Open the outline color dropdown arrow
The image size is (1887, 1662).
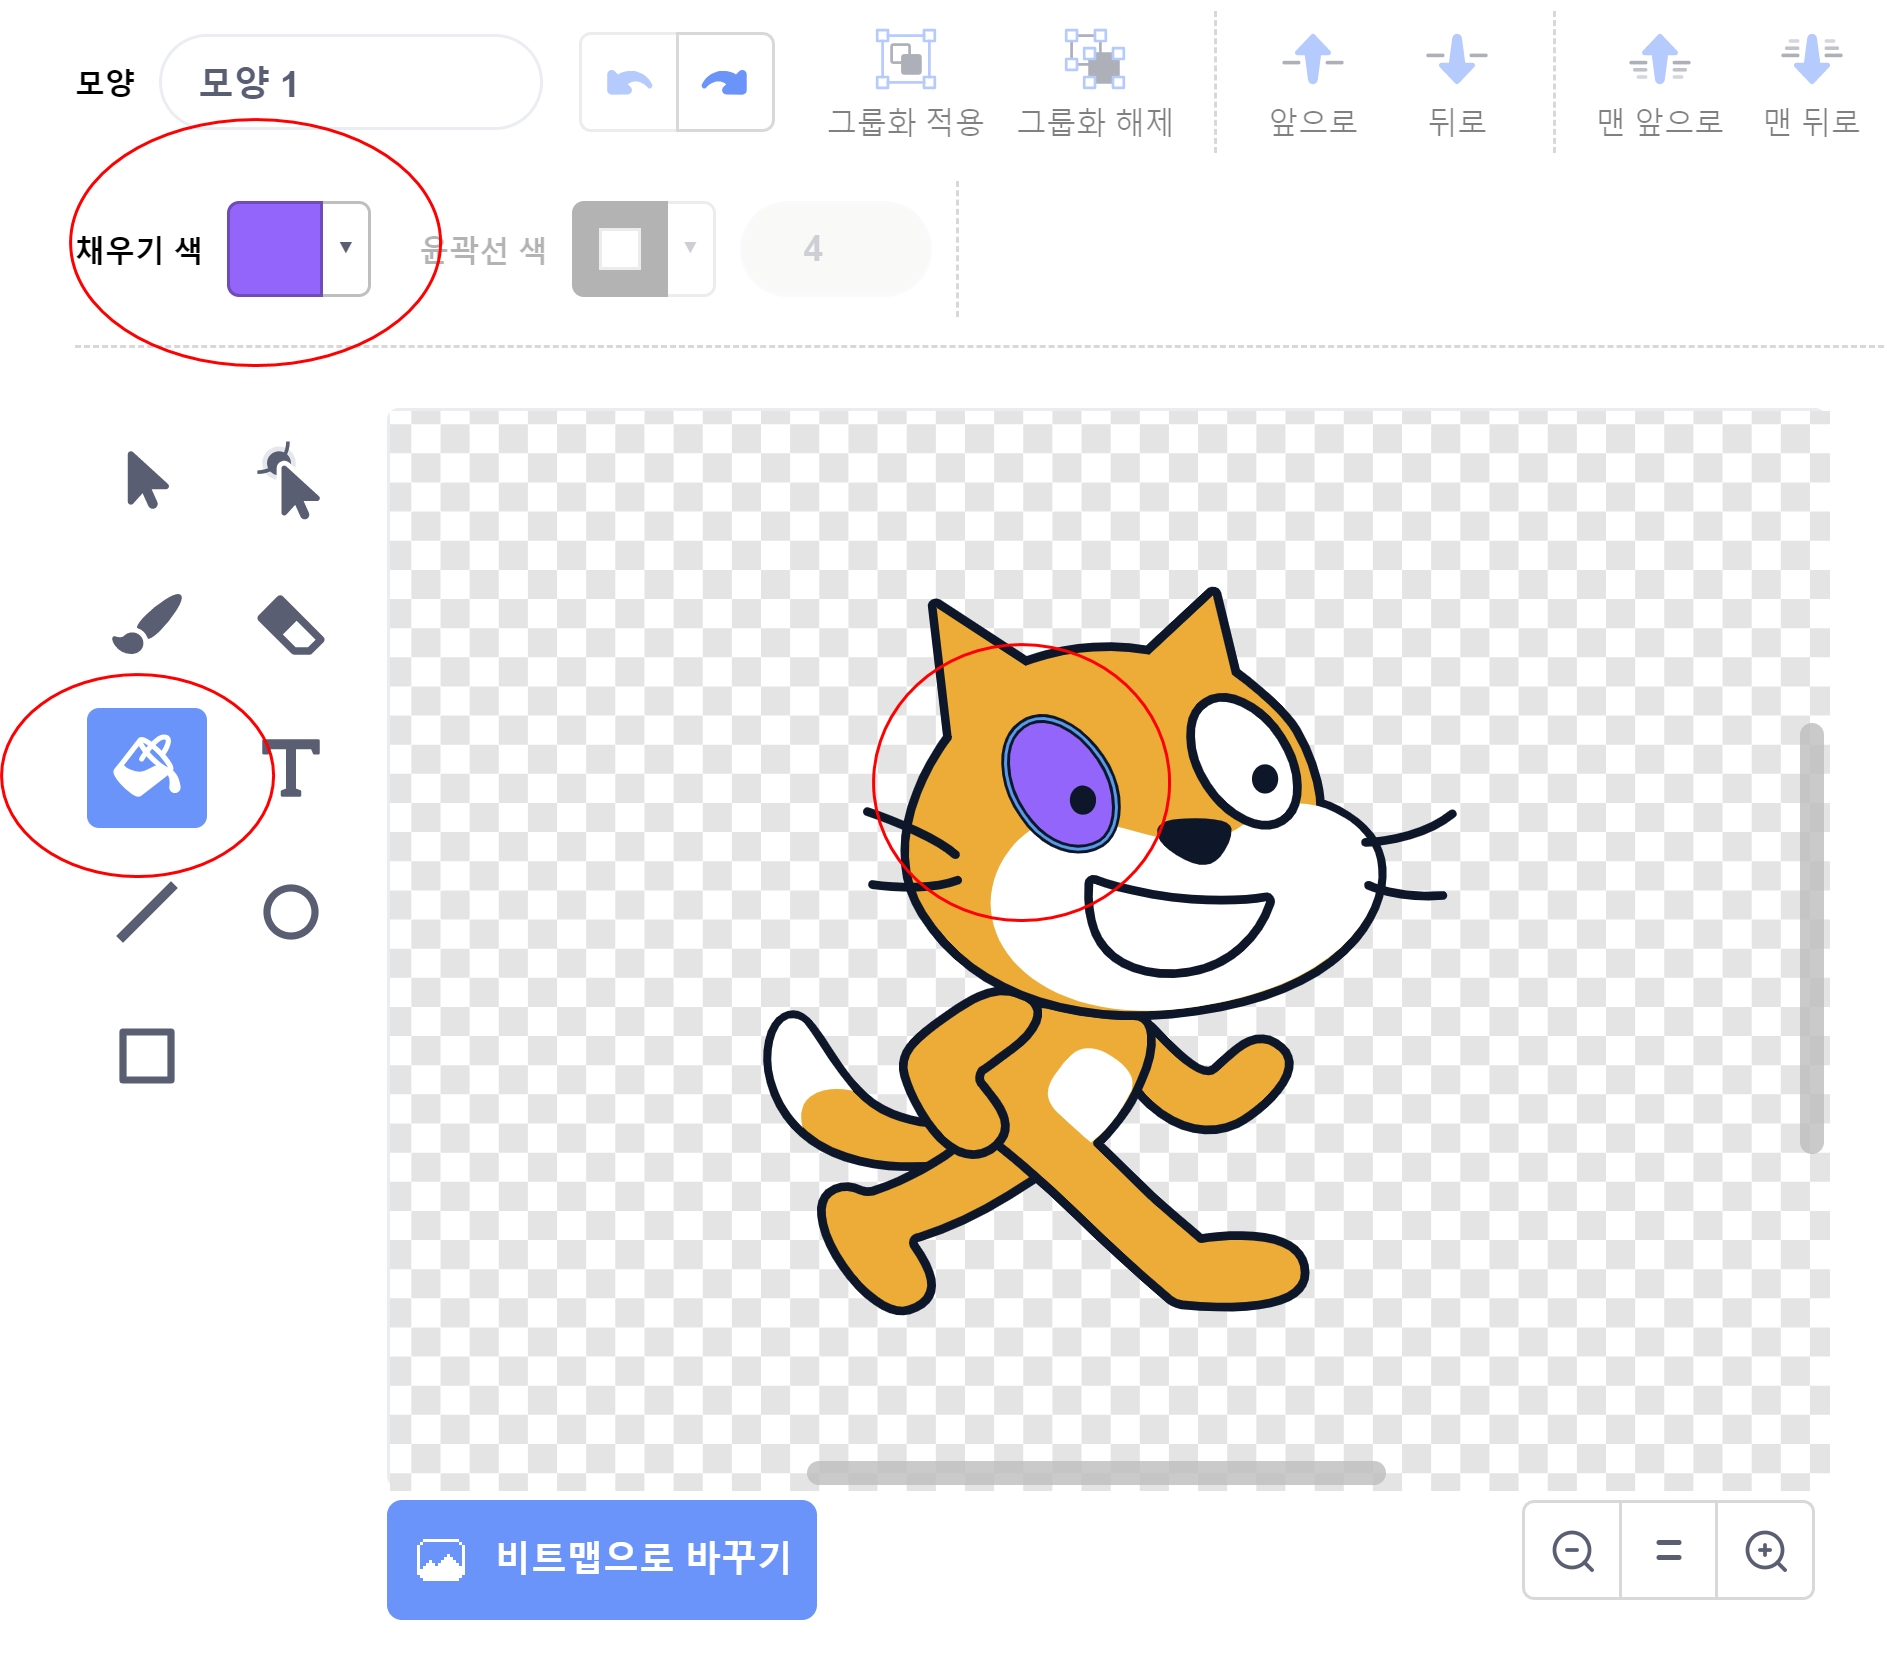pos(690,248)
